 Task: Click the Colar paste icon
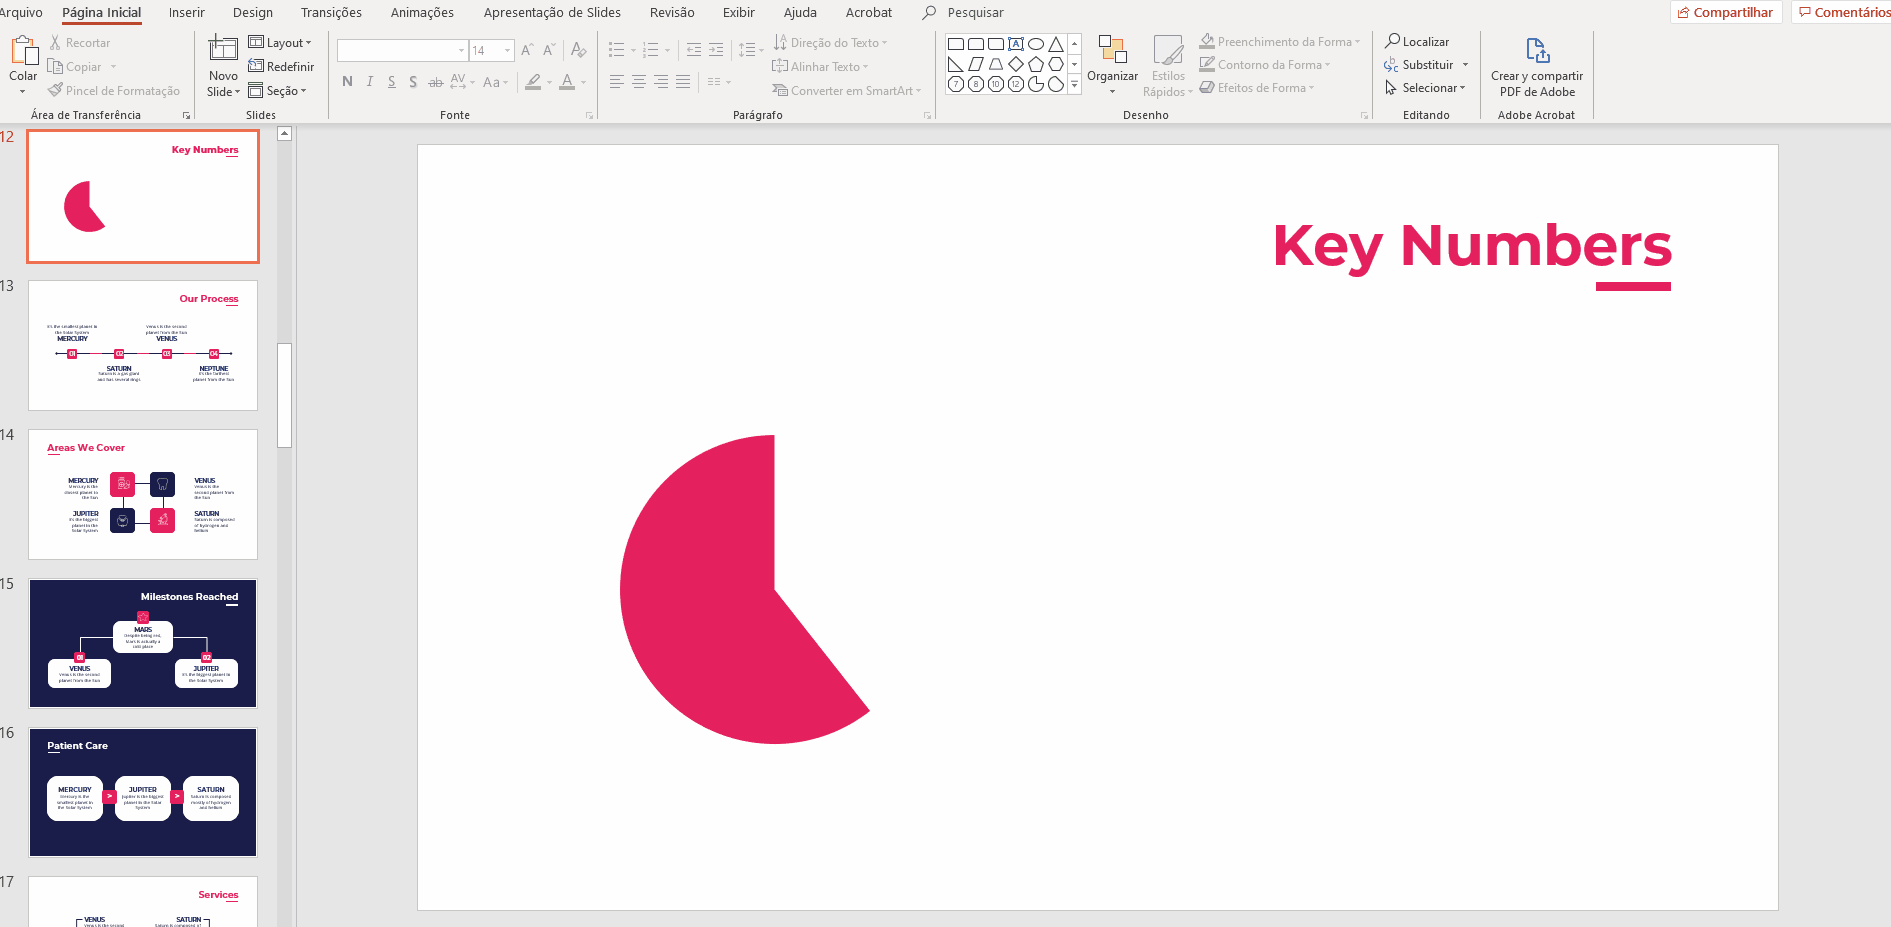[23, 51]
